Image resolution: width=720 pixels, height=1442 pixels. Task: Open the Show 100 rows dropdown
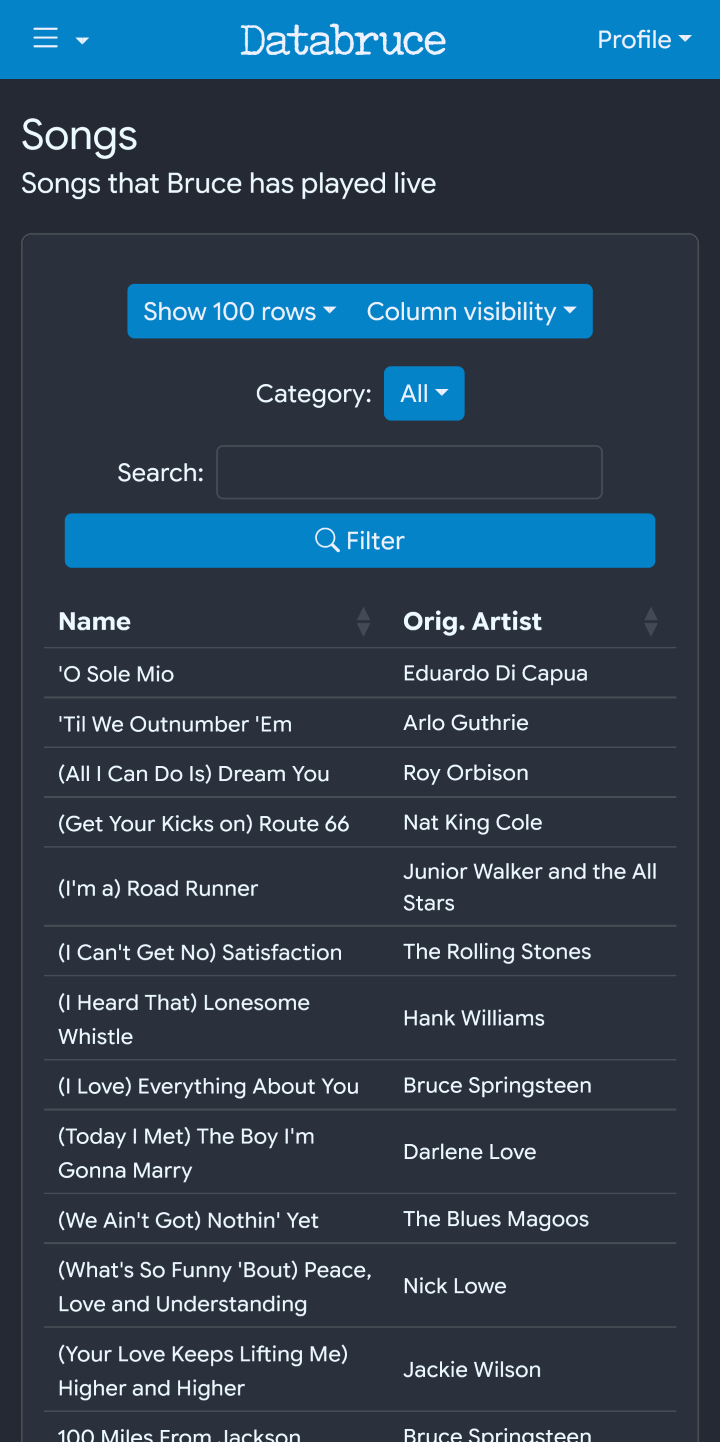coord(239,311)
